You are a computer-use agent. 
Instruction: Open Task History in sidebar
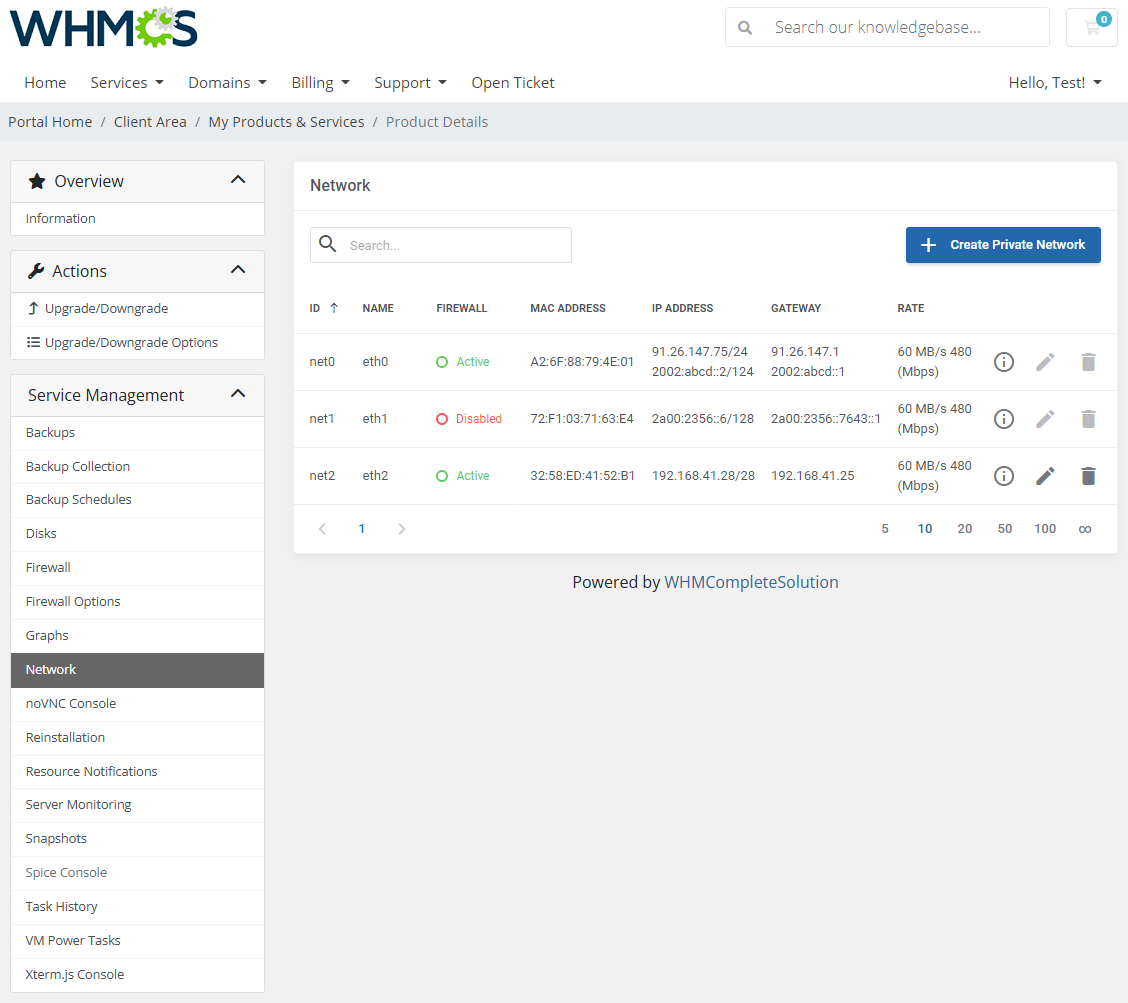pyautogui.click(x=137, y=907)
